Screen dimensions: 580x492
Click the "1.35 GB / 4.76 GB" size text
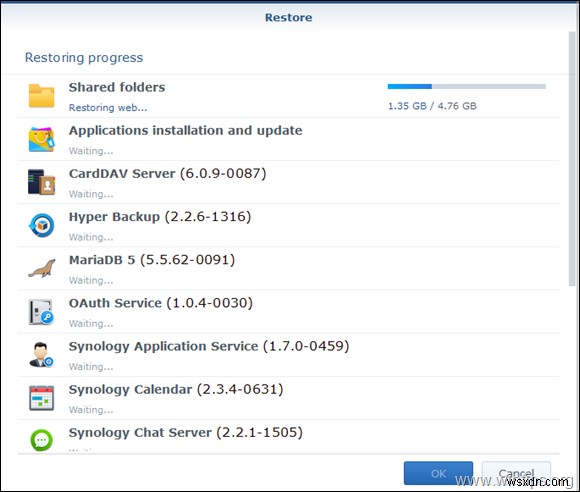click(x=432, y=106)
